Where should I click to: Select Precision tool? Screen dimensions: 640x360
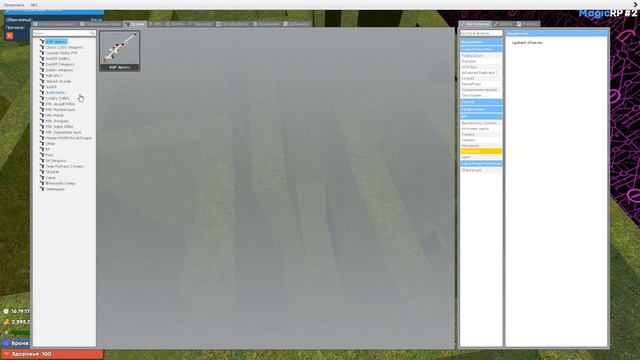tap(481, 61)
